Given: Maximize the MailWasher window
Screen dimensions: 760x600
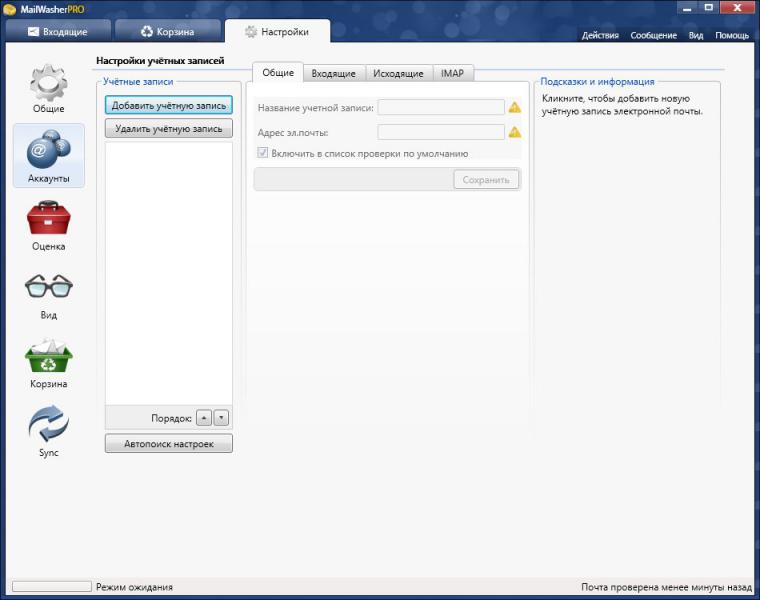Looking at the screenshot, I should click(x=709, y=8).
